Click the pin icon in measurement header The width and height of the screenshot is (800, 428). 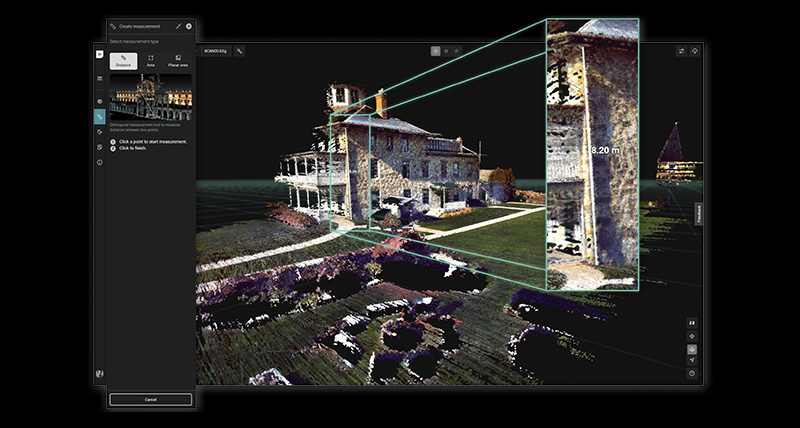click(178, 25)
